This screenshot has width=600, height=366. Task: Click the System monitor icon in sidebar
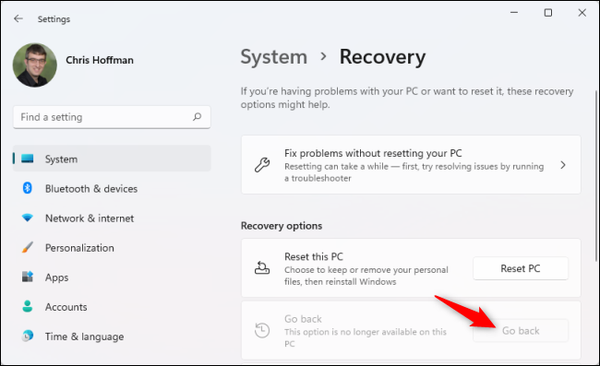(x=27, y=158)
